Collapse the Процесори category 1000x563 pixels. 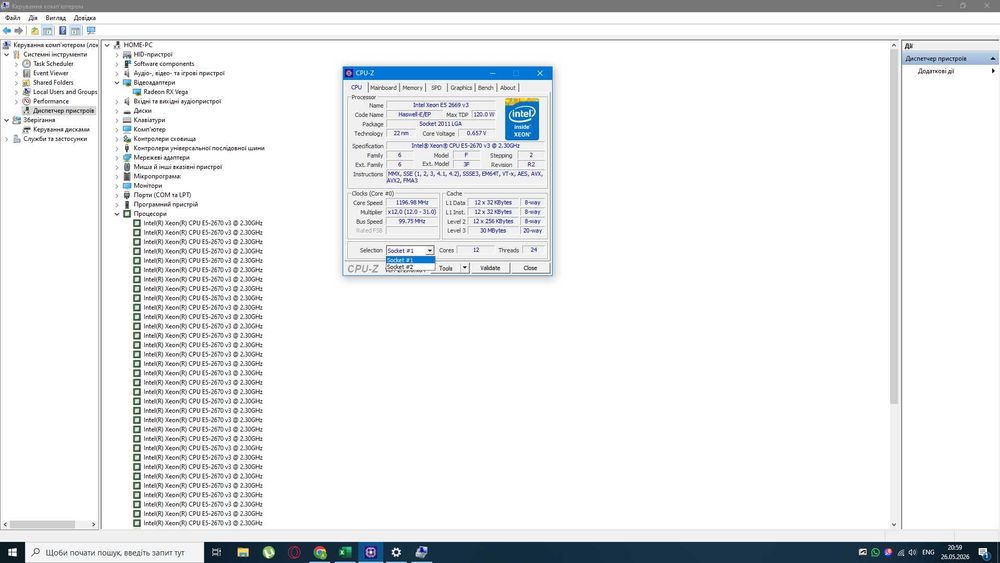pos(117,214)
